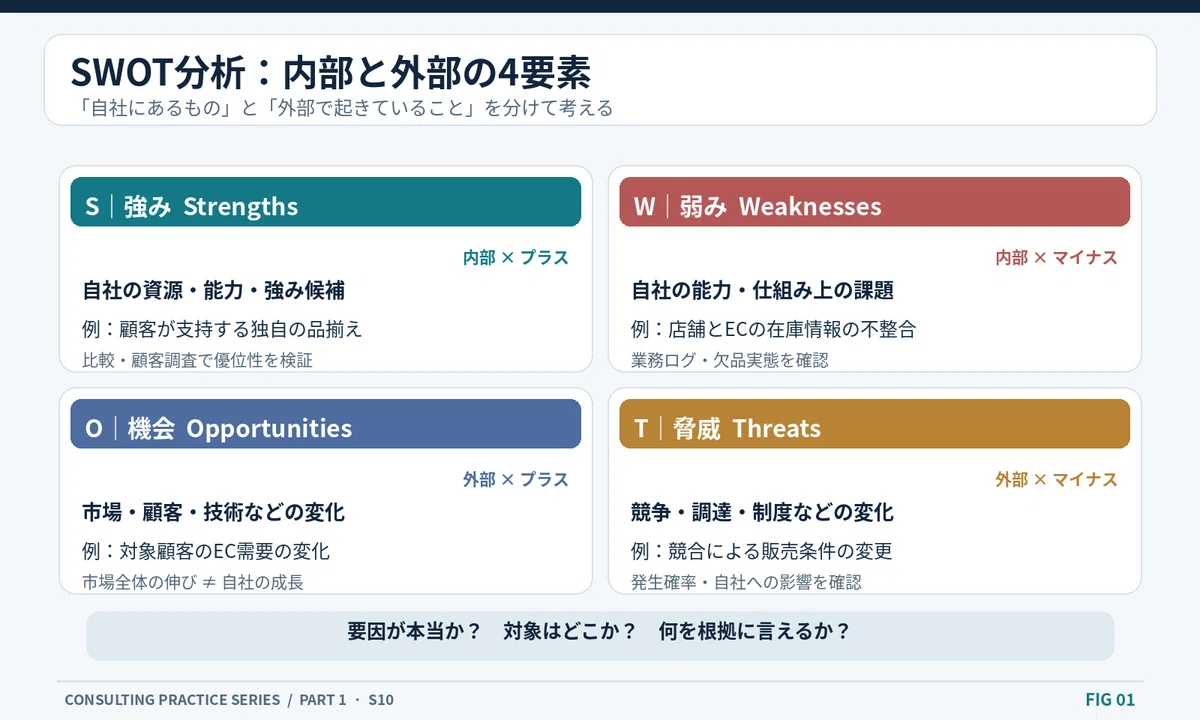The image size is (1200, 720).
Task: Select "例：店舗とECの在庫情報の不整合" text
Action: 773,329
